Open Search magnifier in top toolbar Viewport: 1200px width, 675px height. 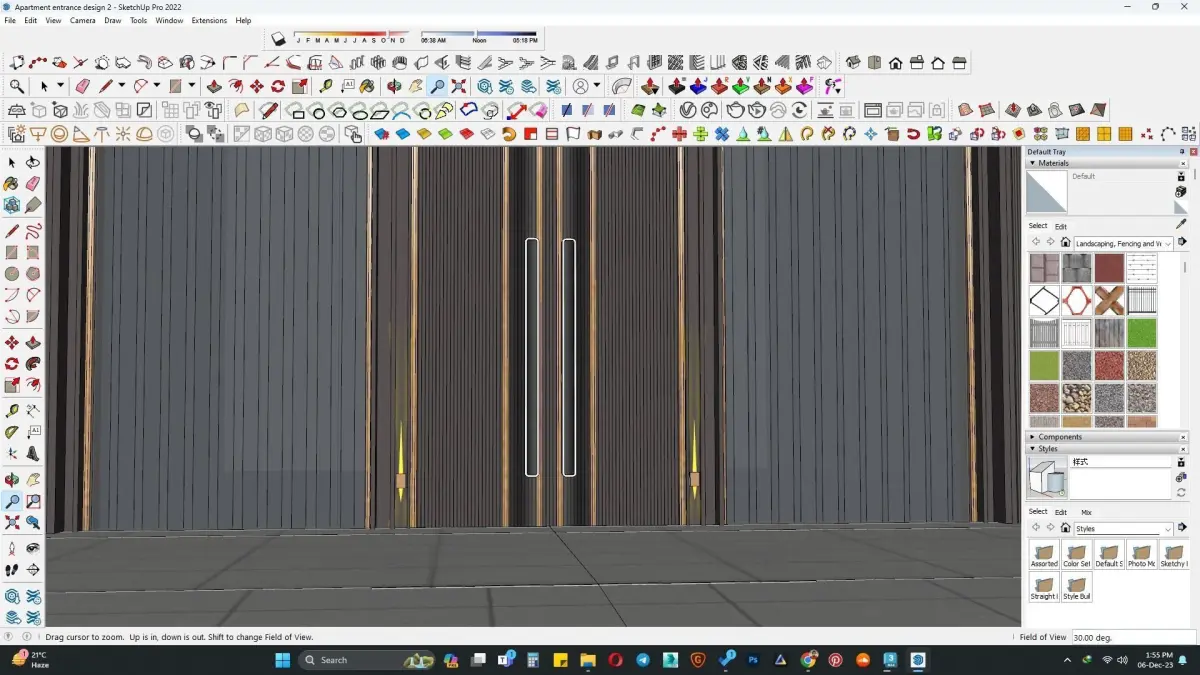[17, 87]
